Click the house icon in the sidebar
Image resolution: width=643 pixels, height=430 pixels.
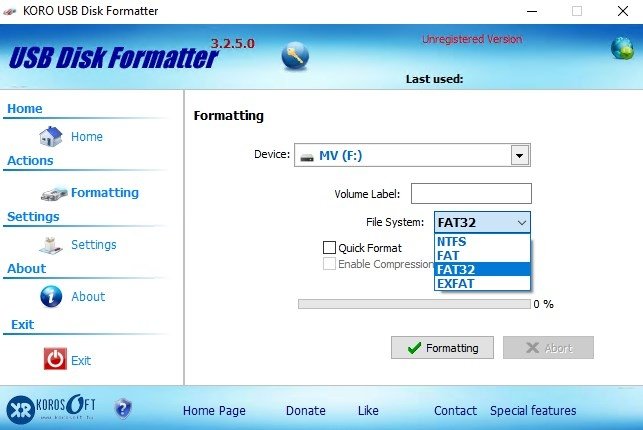[51, 136]
